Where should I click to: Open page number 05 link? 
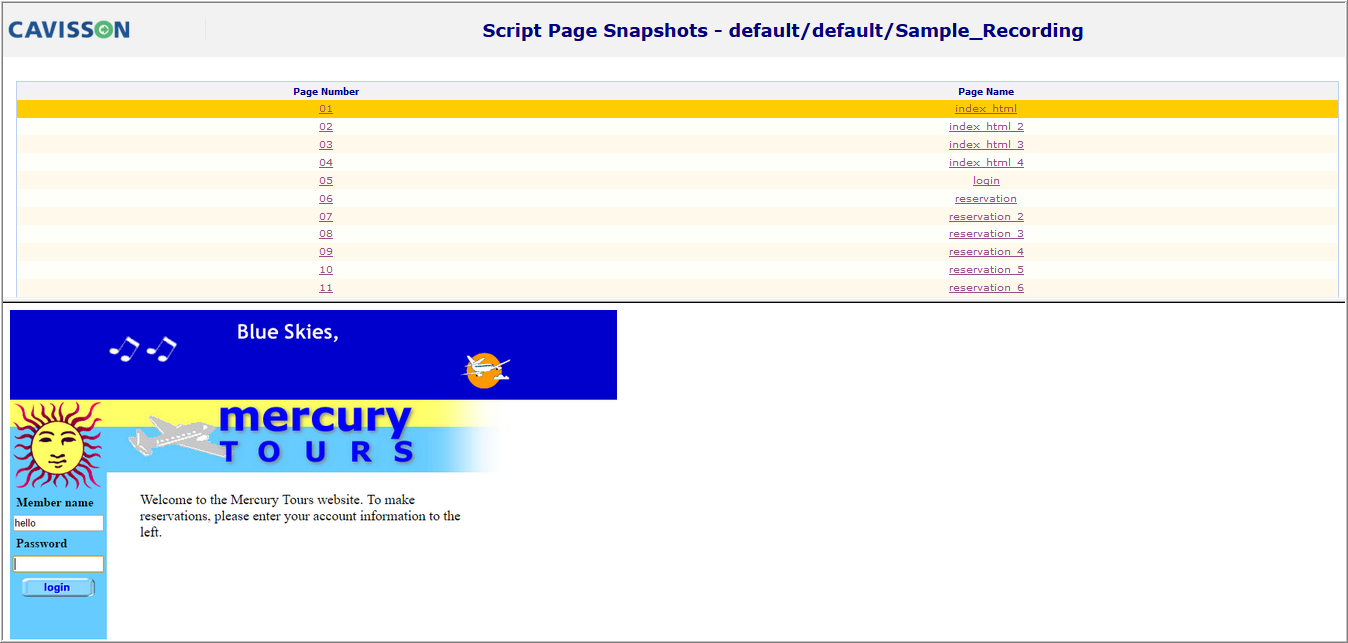pyautogui.click(x=326, y=181)
